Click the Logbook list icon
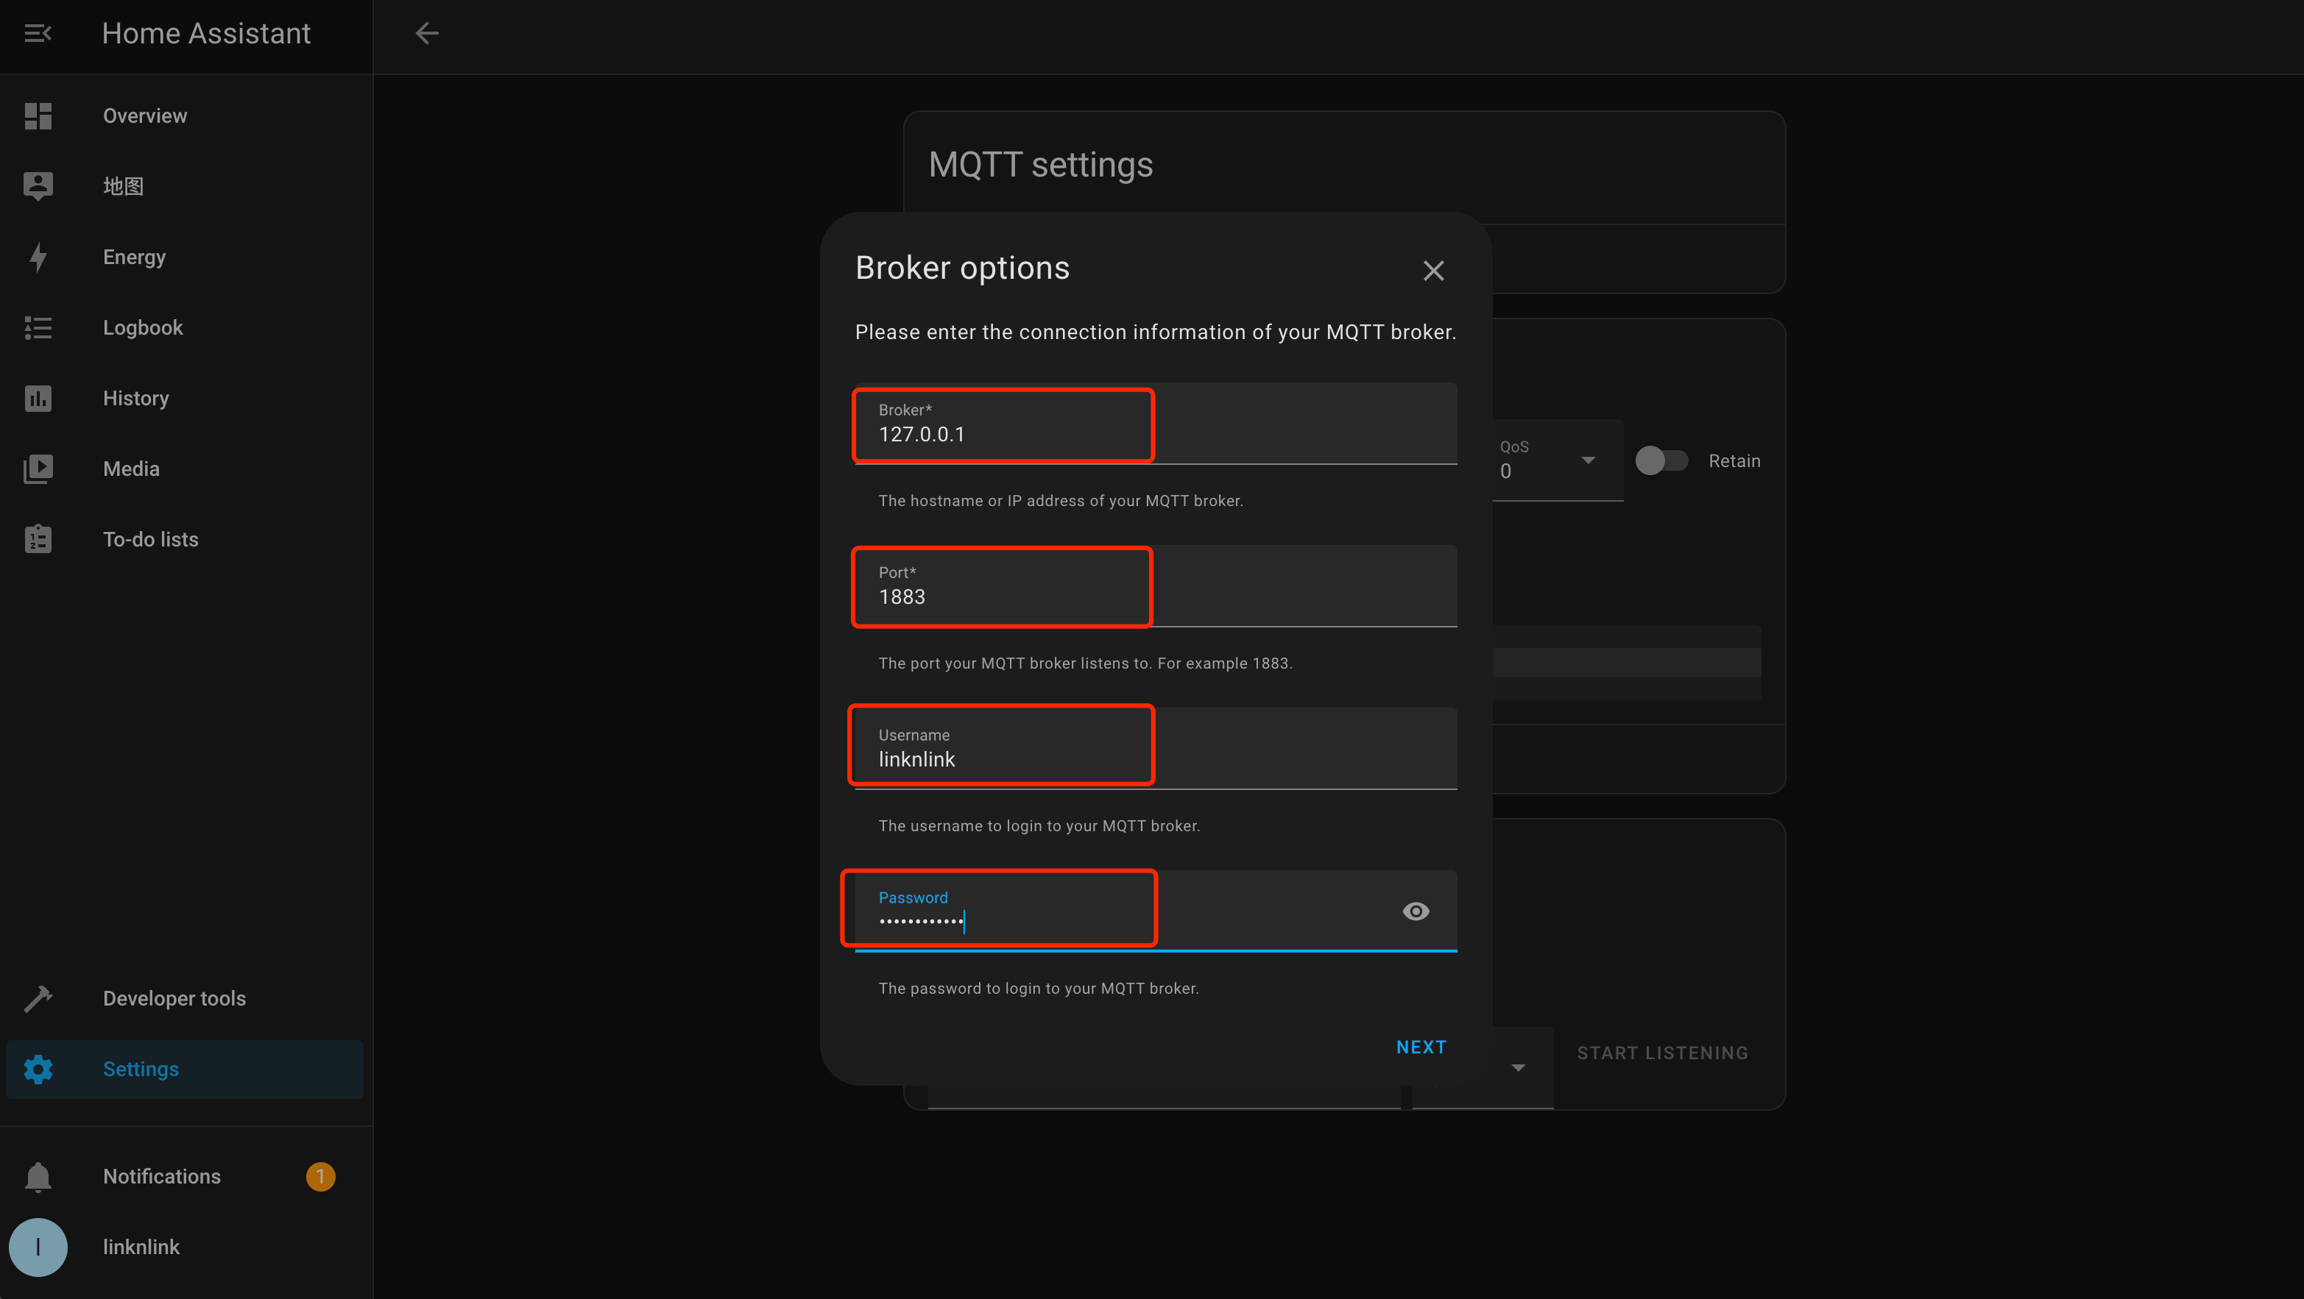This screenshot has height=1299, width=2304. tap(38, 328)
